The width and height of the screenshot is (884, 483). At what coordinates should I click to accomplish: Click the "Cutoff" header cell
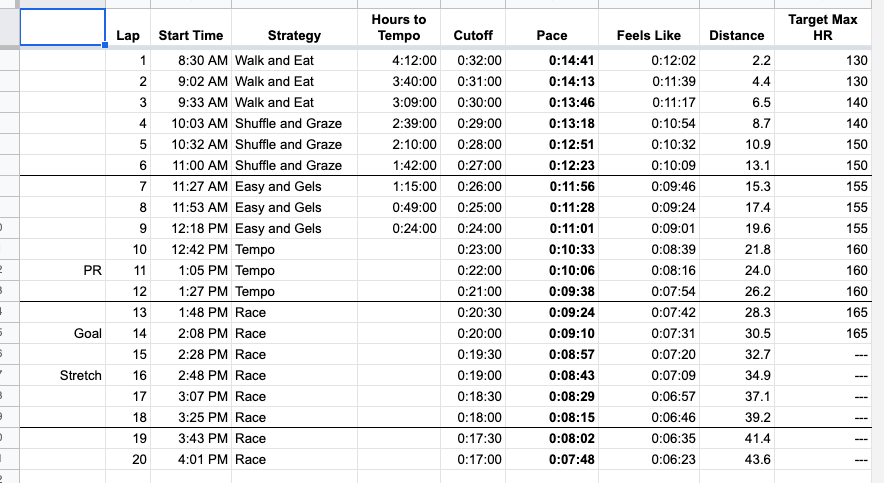click(473, 35)
